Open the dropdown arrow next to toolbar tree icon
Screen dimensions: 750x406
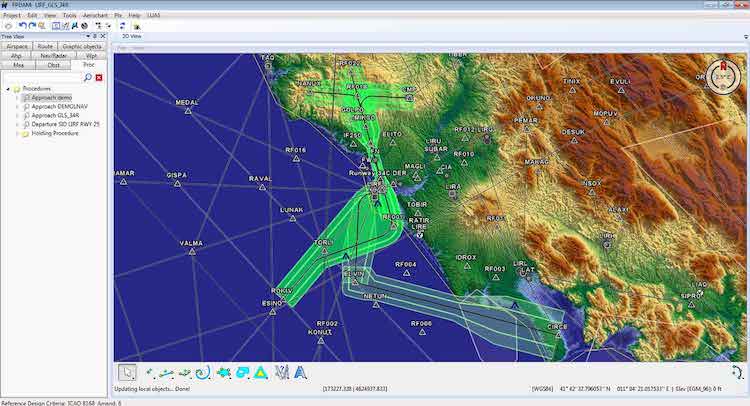click(109, 26)
